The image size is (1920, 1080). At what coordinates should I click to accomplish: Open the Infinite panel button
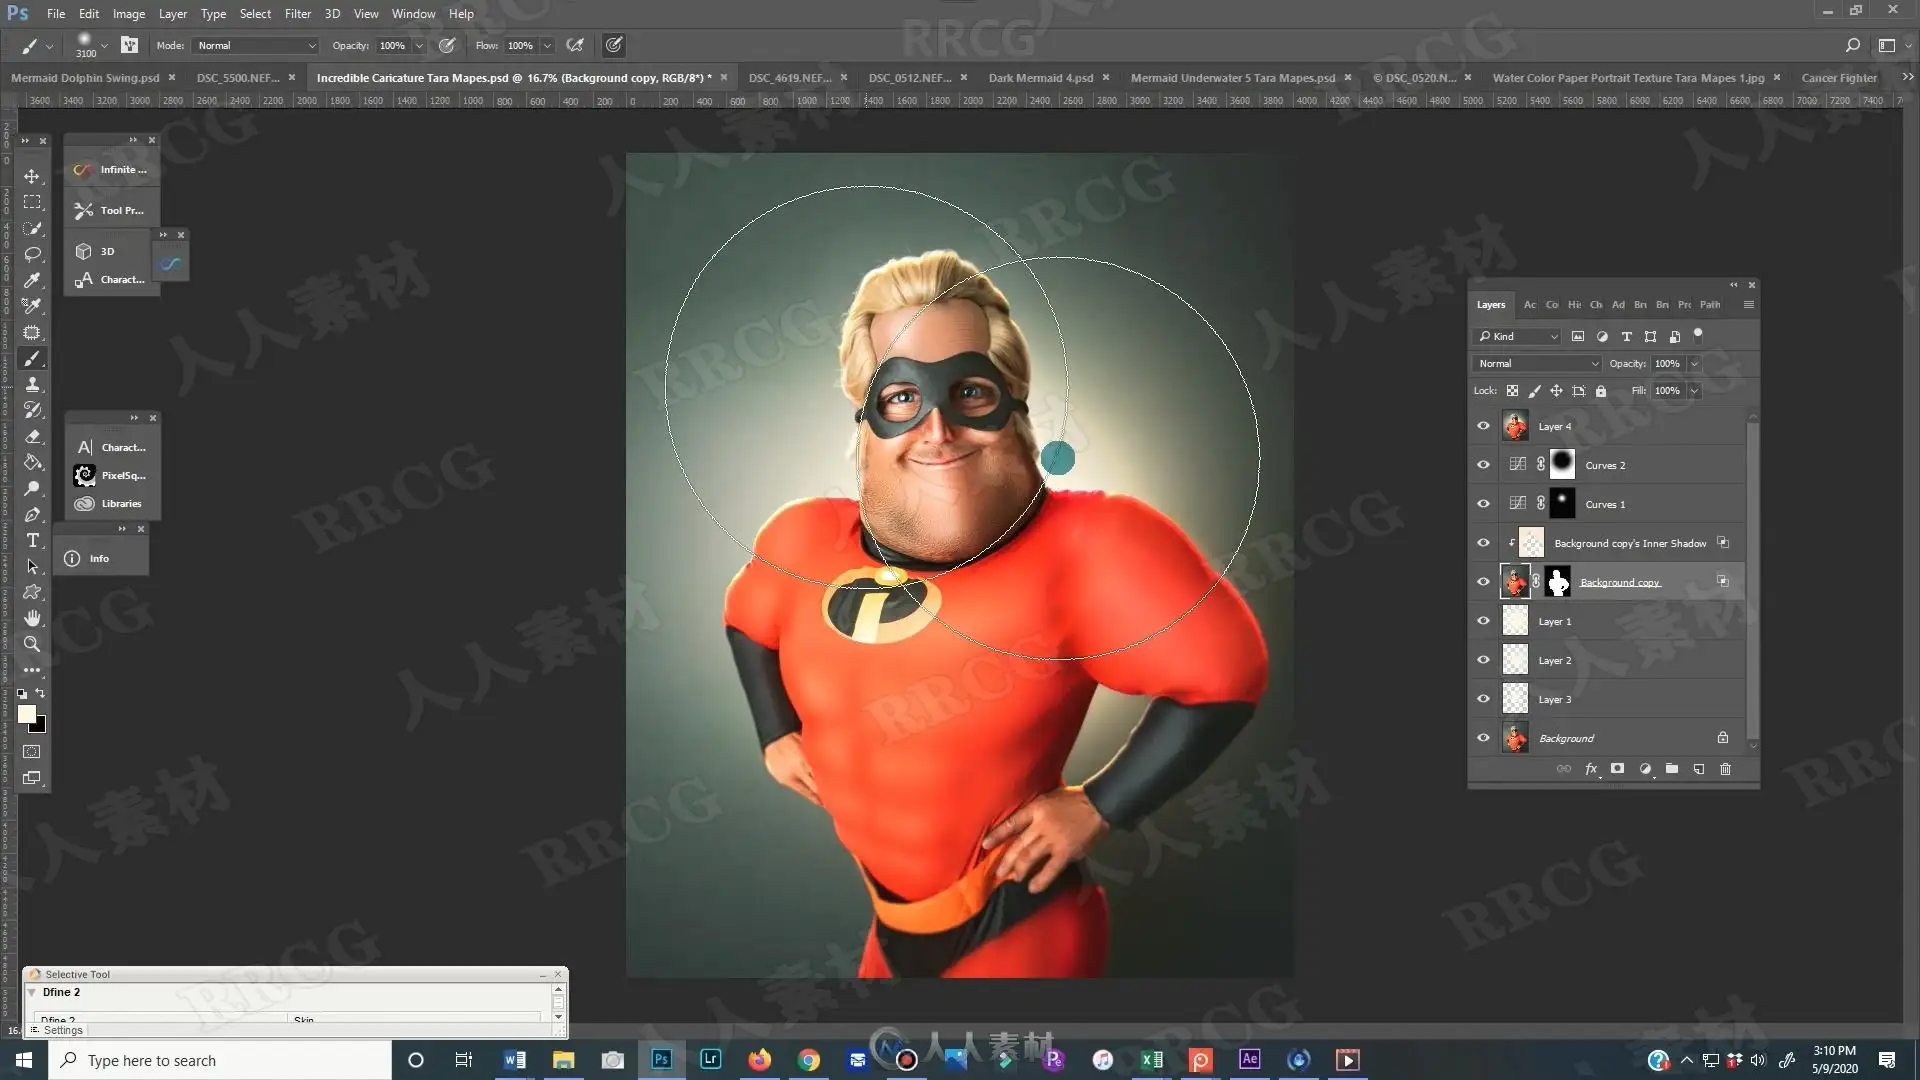(111, 170)
